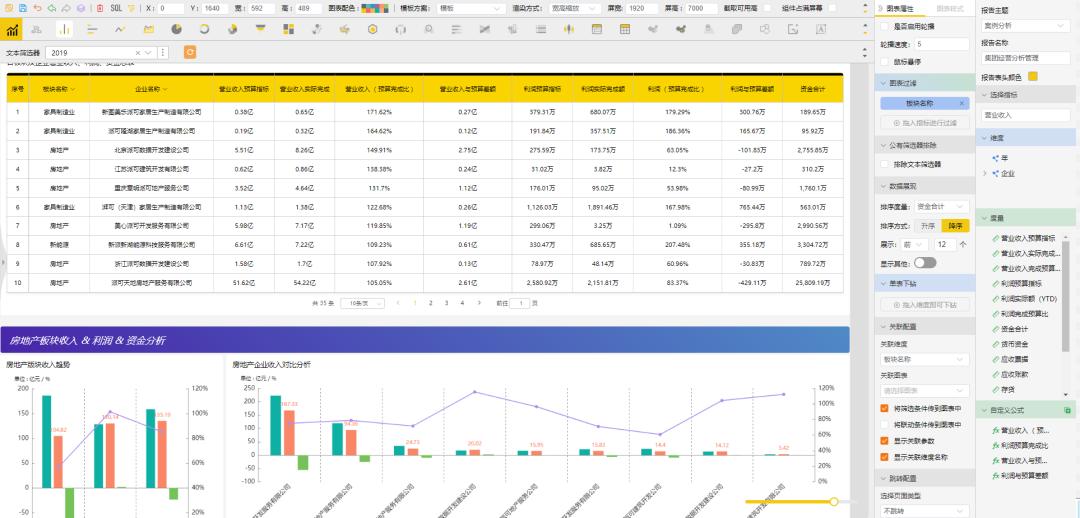Expand the 企业 dimension tree node
Screen dimensions: 1080x518
click(985, 174)
